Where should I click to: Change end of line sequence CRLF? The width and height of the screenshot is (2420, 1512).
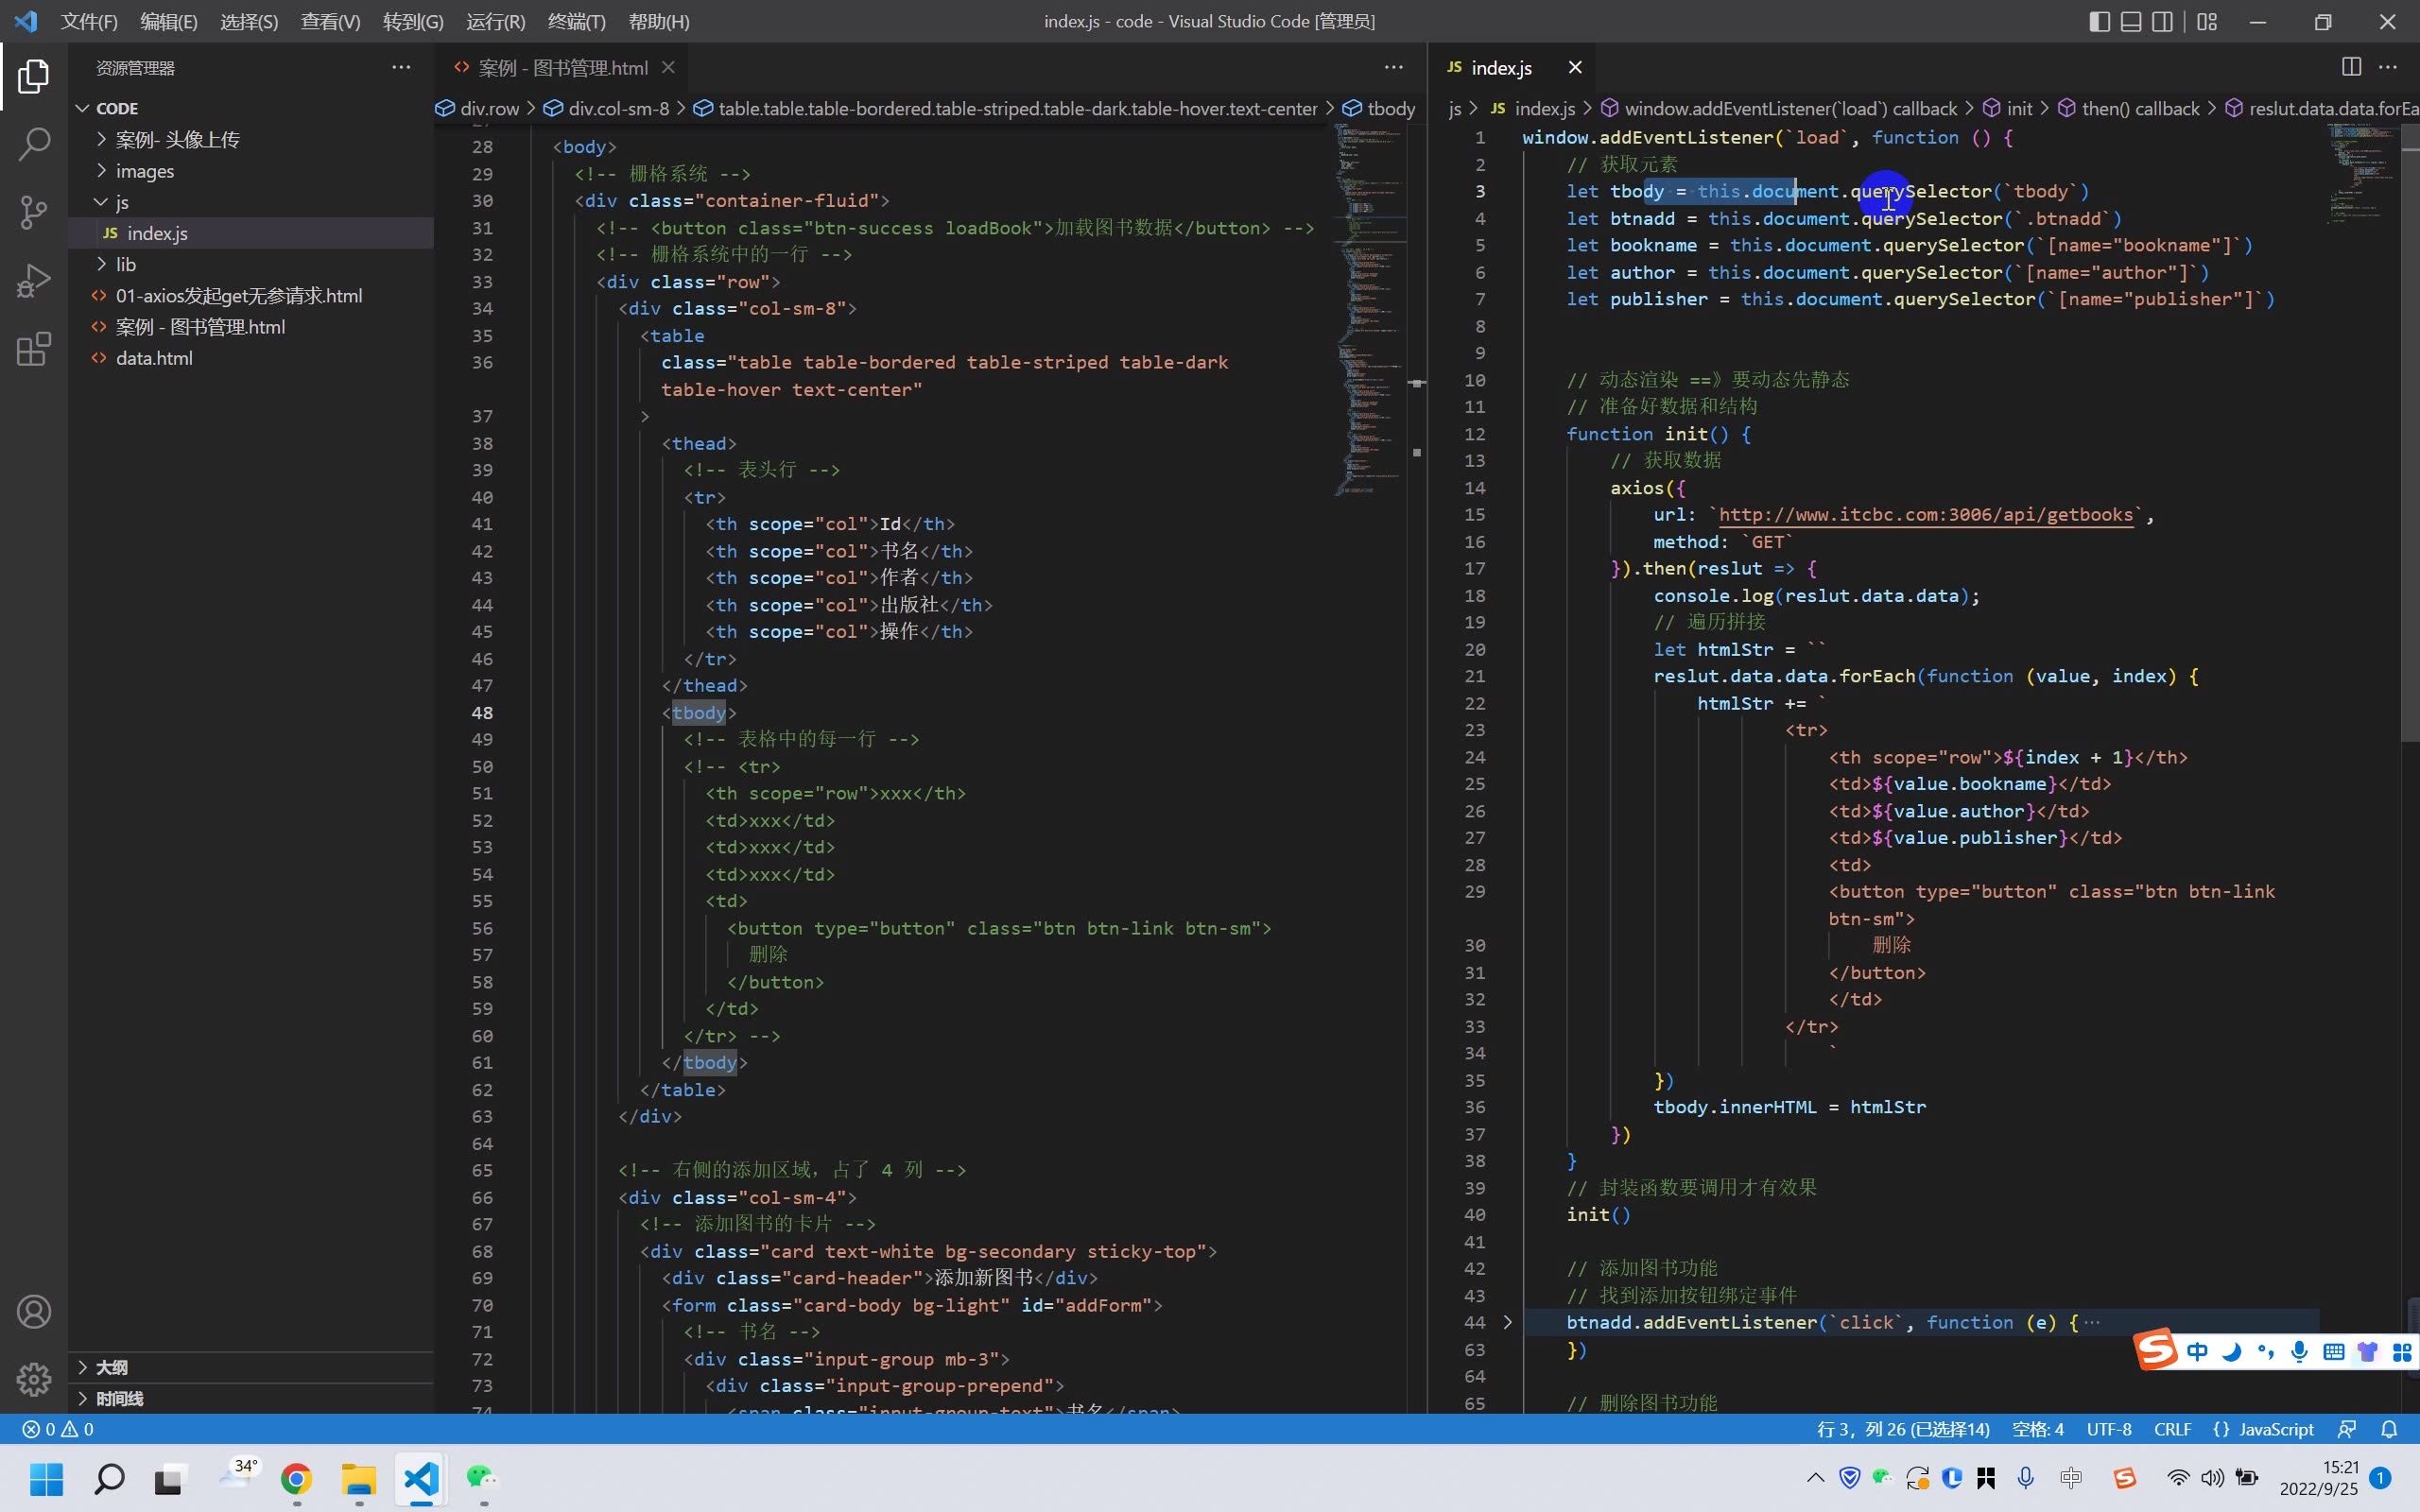point(2172,1429)
